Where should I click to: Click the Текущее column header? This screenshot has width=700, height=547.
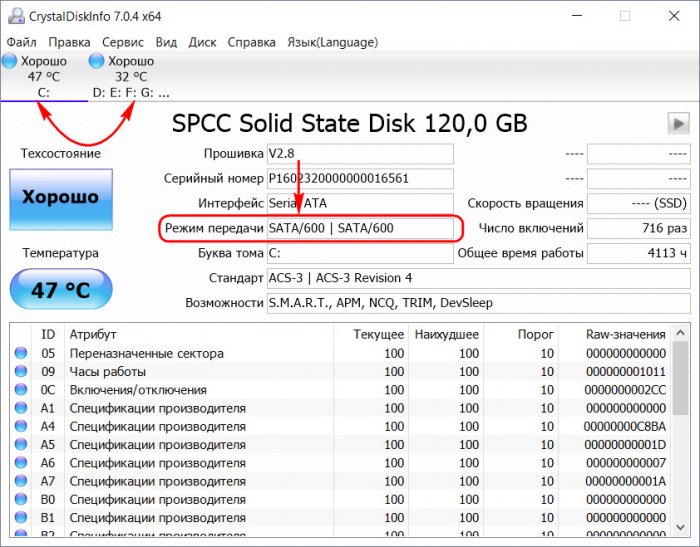[x=371, y=334]
